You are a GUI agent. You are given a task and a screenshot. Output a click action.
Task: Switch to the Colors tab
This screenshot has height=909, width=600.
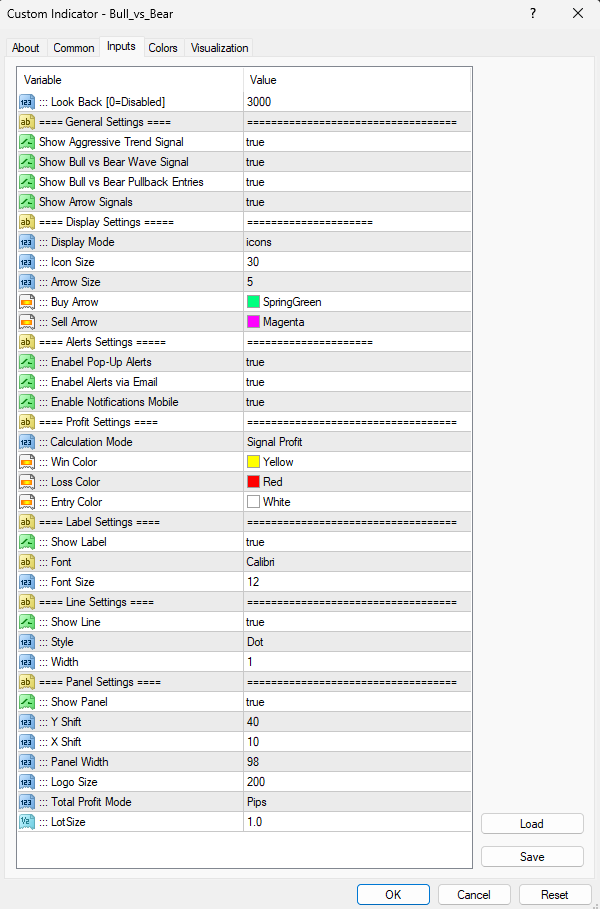click(163, 48)
